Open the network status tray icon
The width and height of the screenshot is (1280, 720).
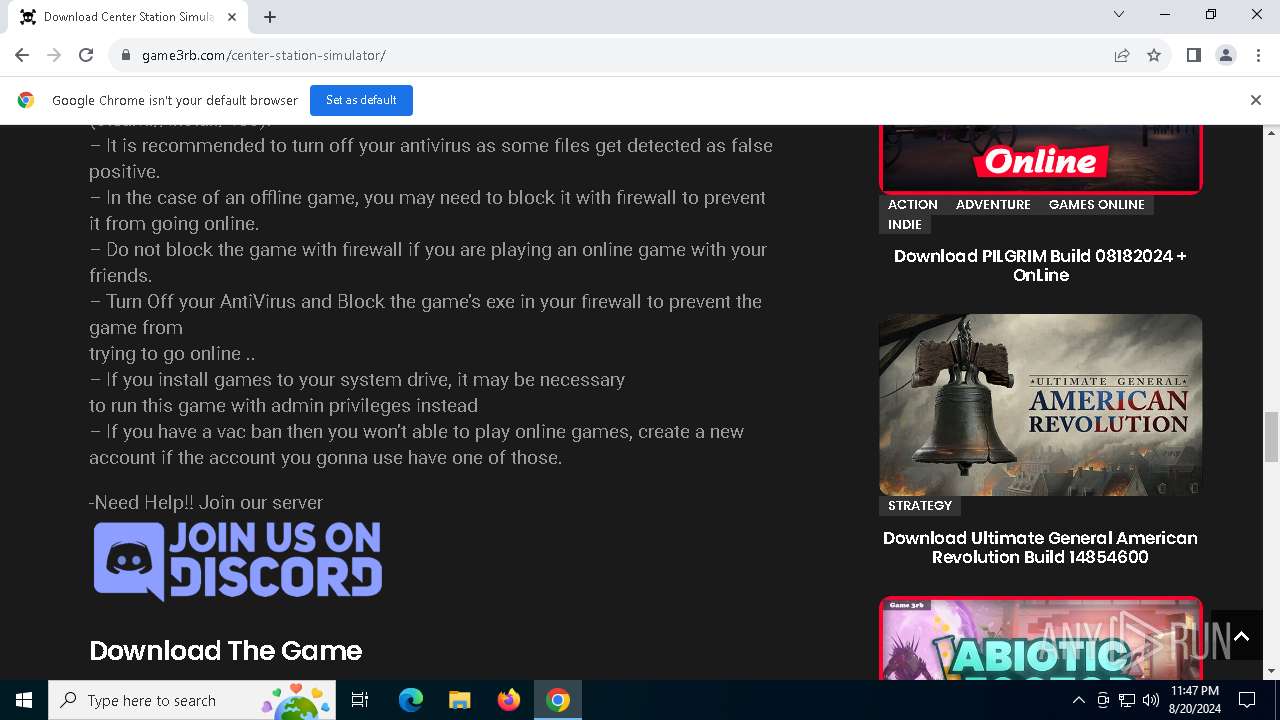pos(1127,700)
